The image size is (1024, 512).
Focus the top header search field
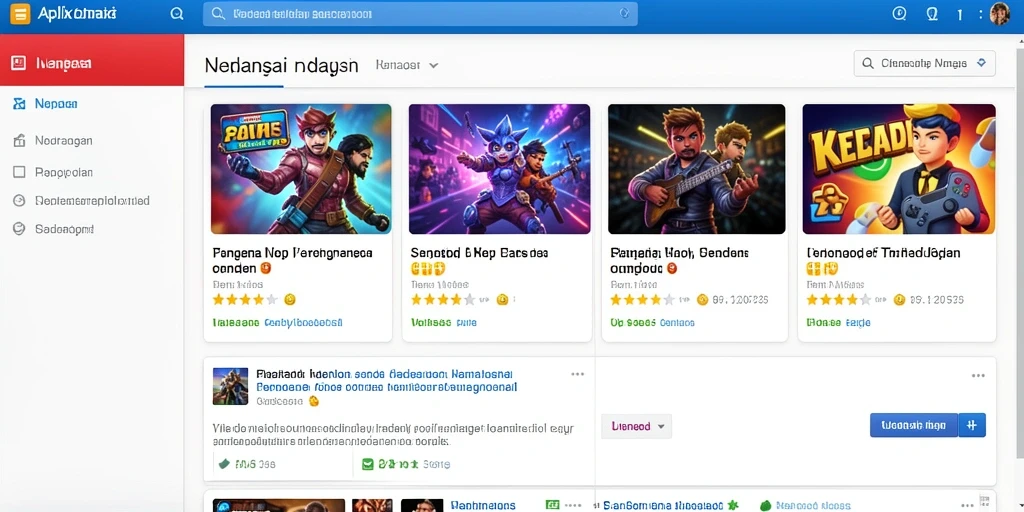pos(421,14)
